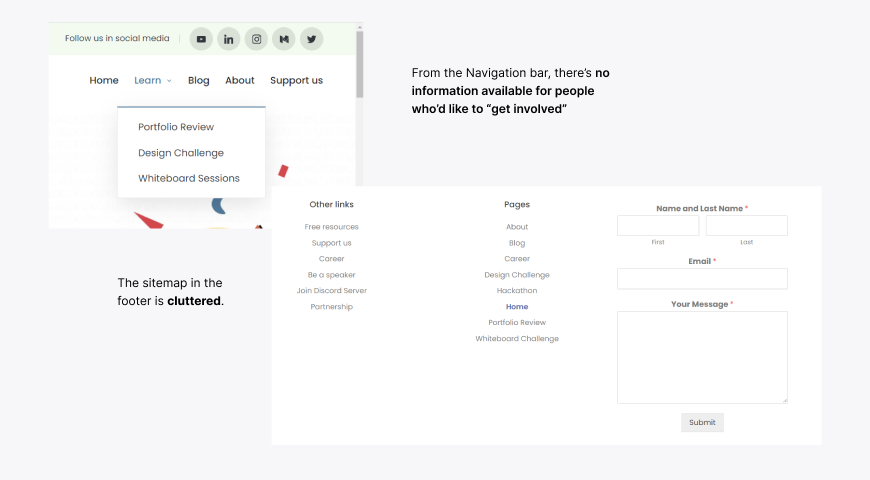Screen dimensions: 870x480
Task: Choose Portfolio Review in Learn dropdown
Action: point(176,127)
